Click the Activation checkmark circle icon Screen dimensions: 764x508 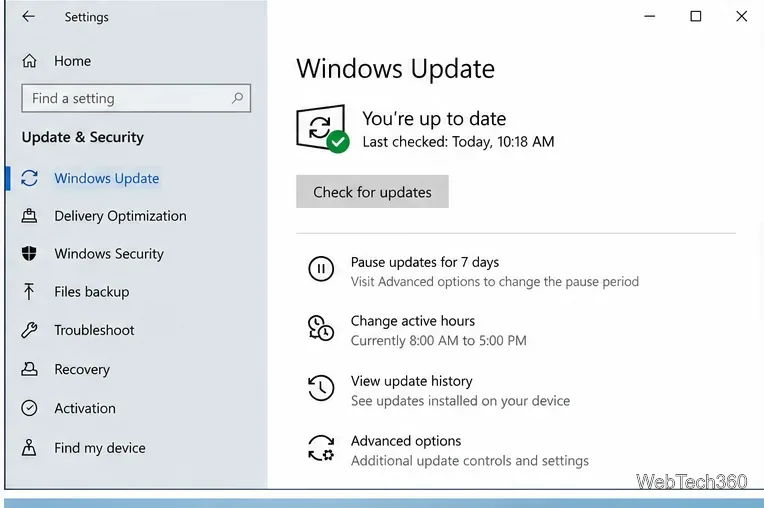29,408
